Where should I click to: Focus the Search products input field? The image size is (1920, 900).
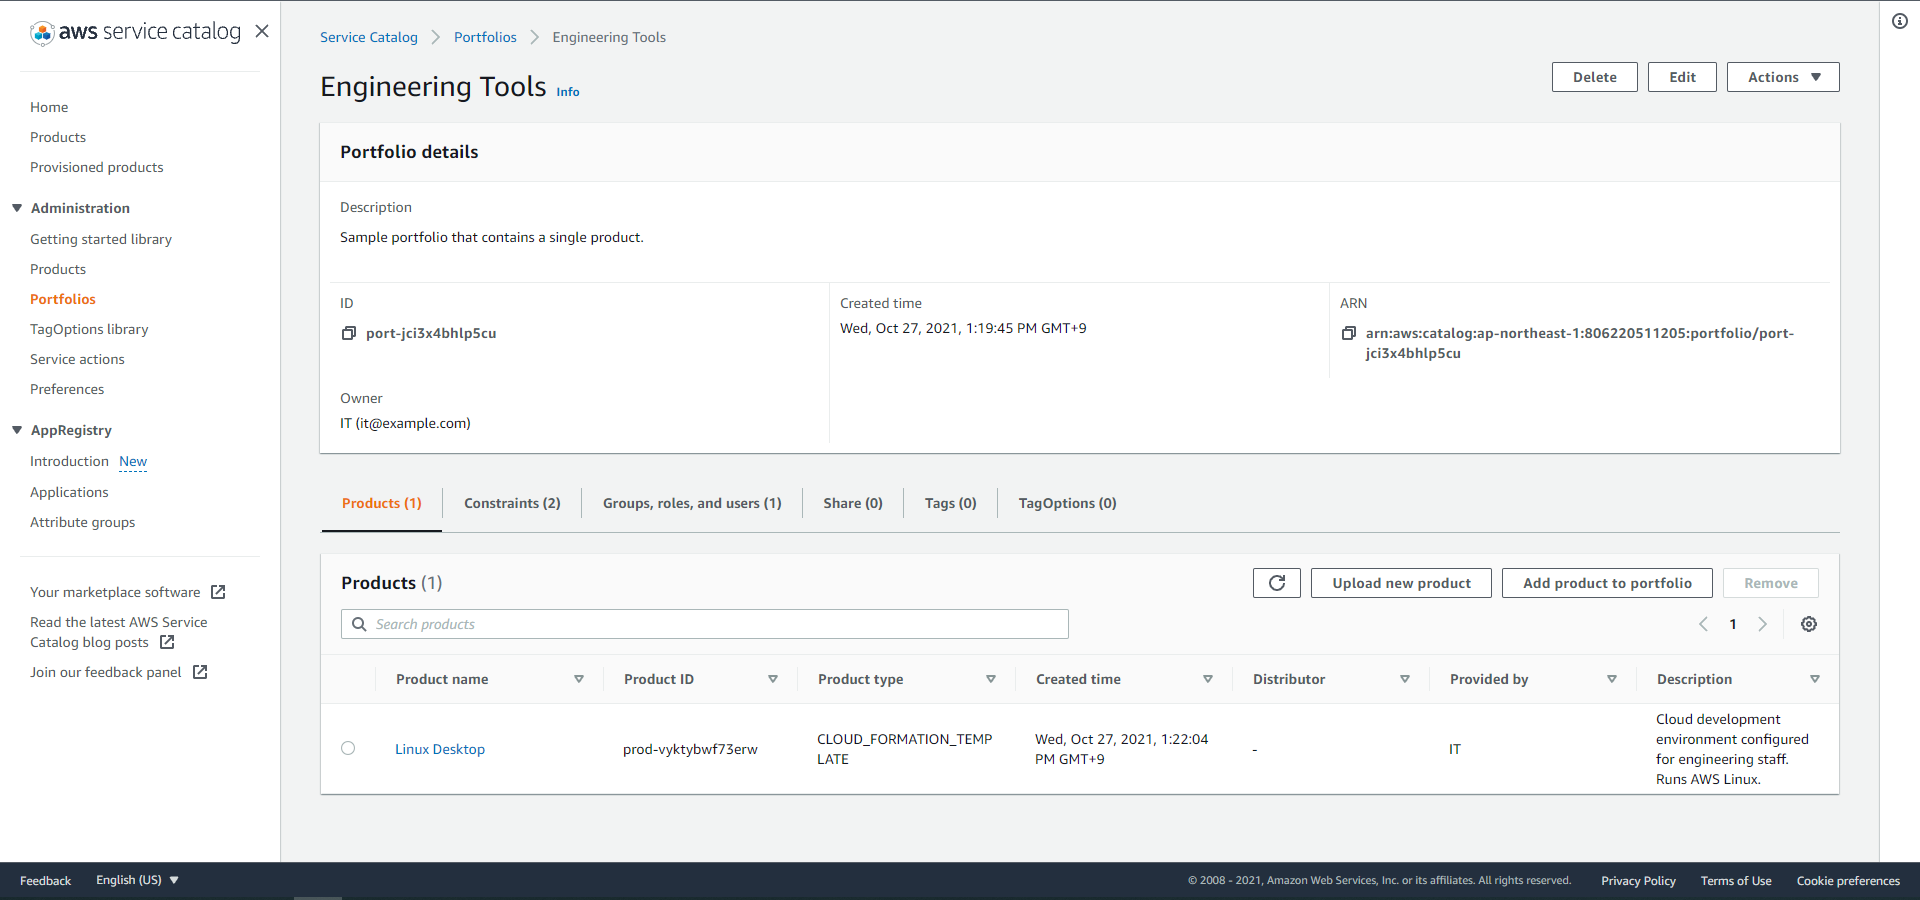705,624
